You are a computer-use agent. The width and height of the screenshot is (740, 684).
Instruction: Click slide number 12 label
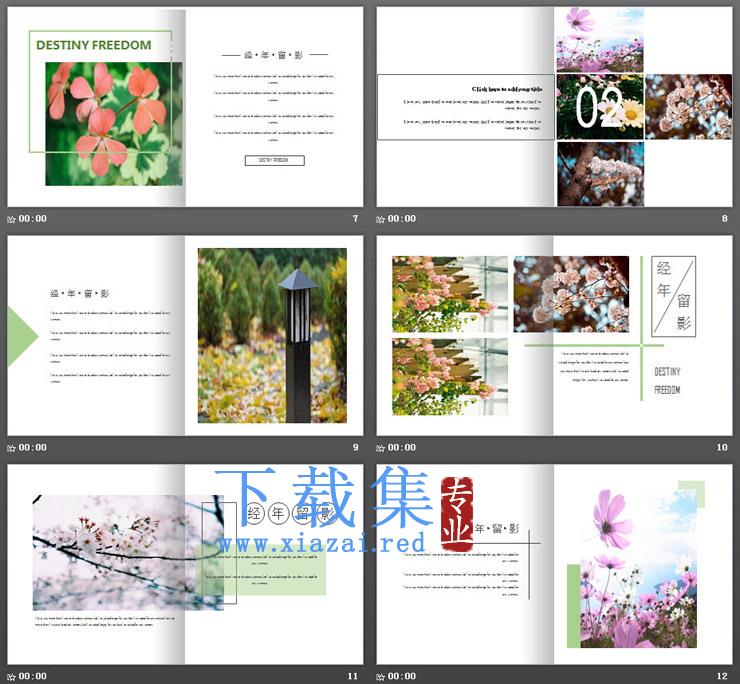[722, 676]
